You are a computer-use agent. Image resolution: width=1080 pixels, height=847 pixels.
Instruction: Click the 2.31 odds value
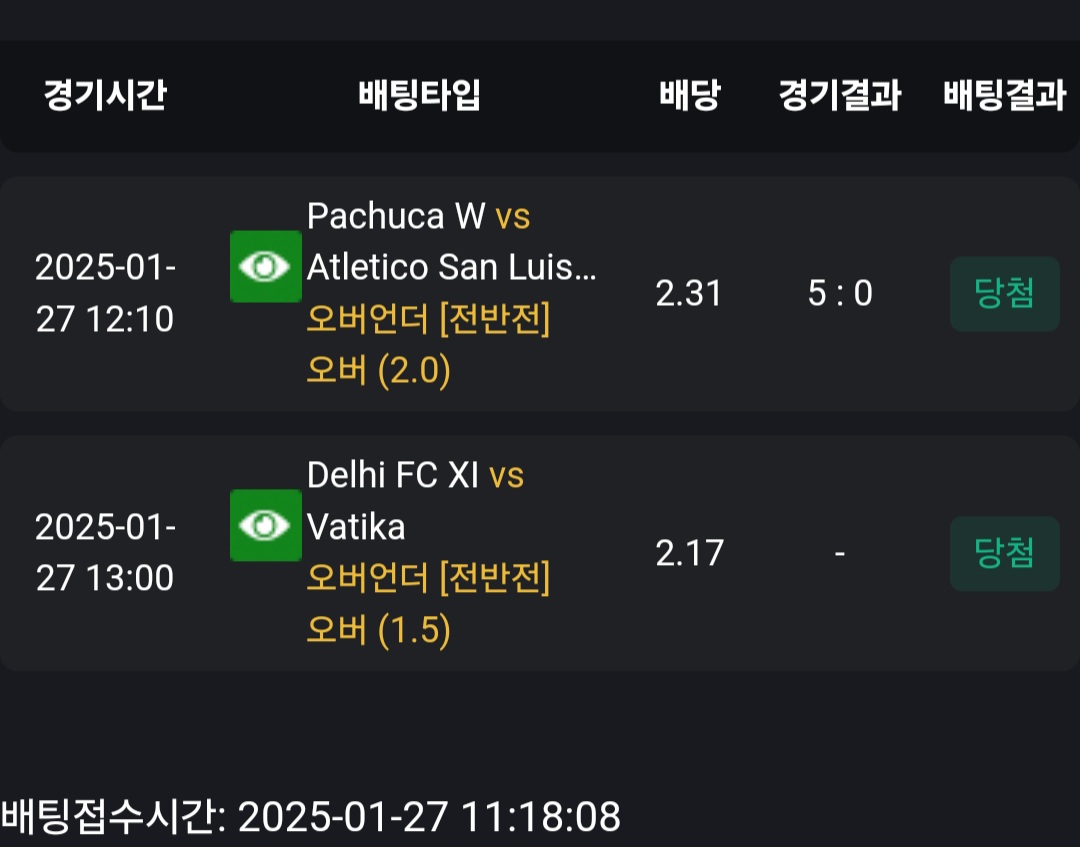tap(689, 293)
